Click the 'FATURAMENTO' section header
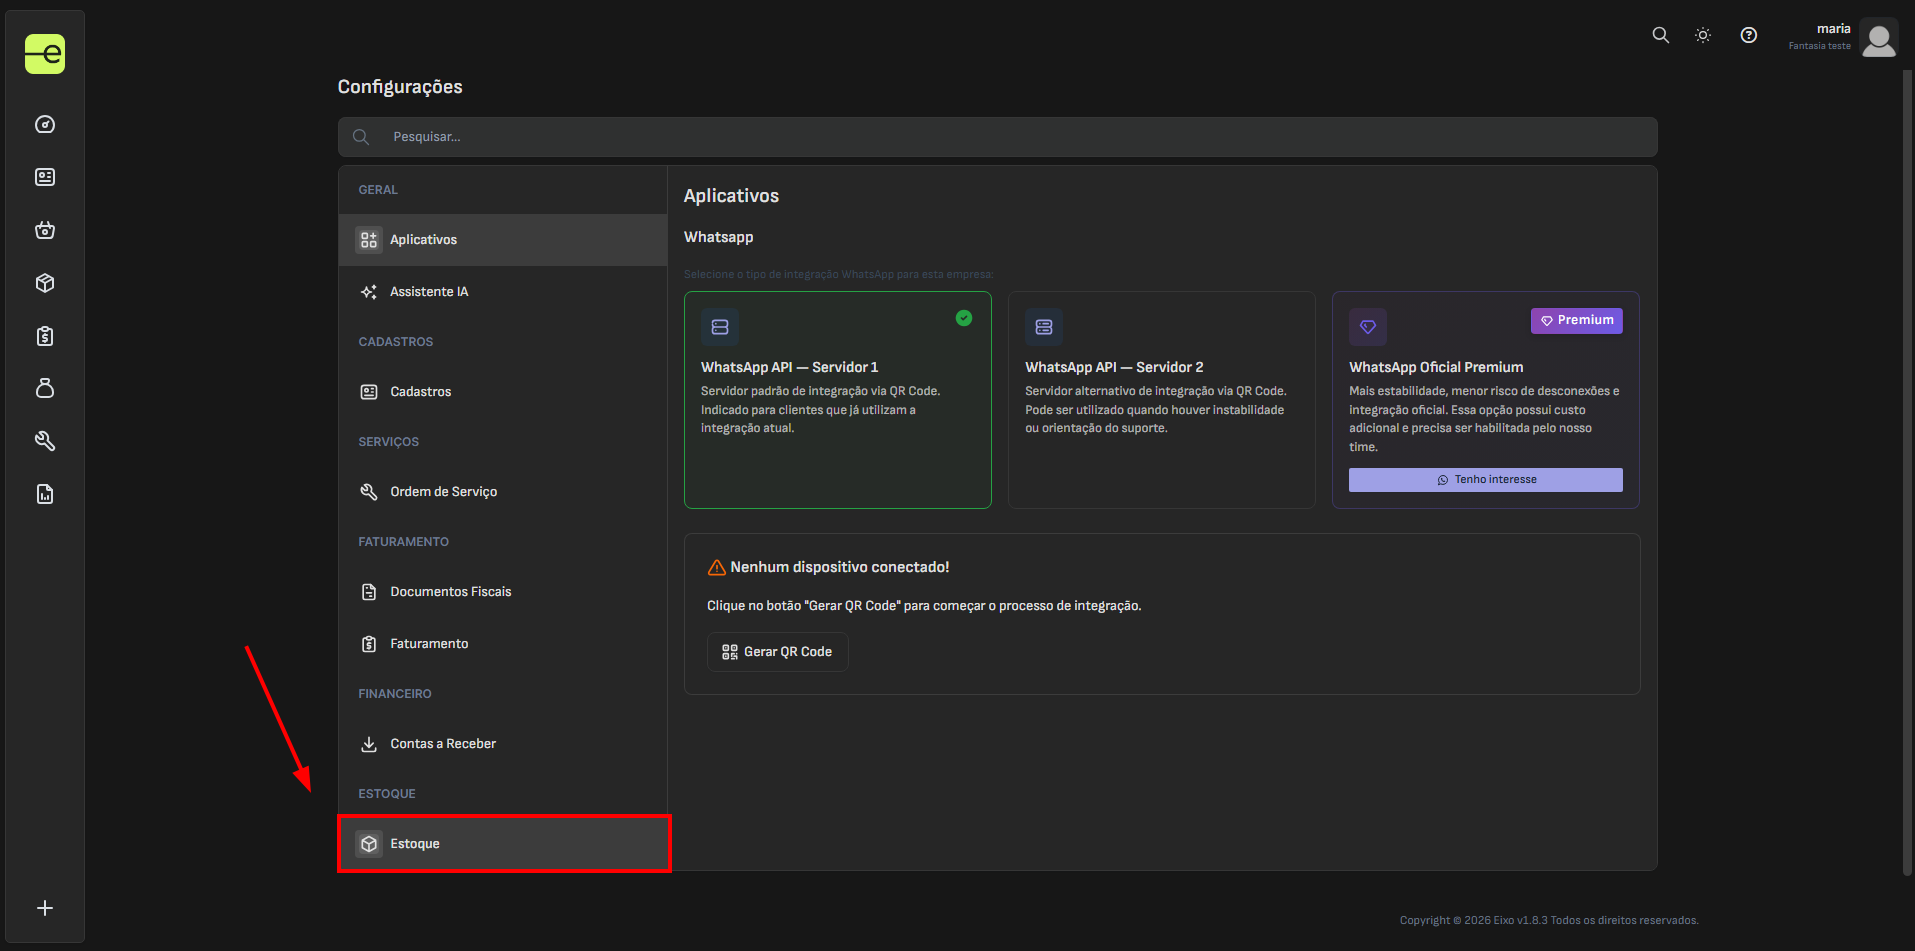The width and height of the screenshot is (1915, 951). click(x=404, y=542)
